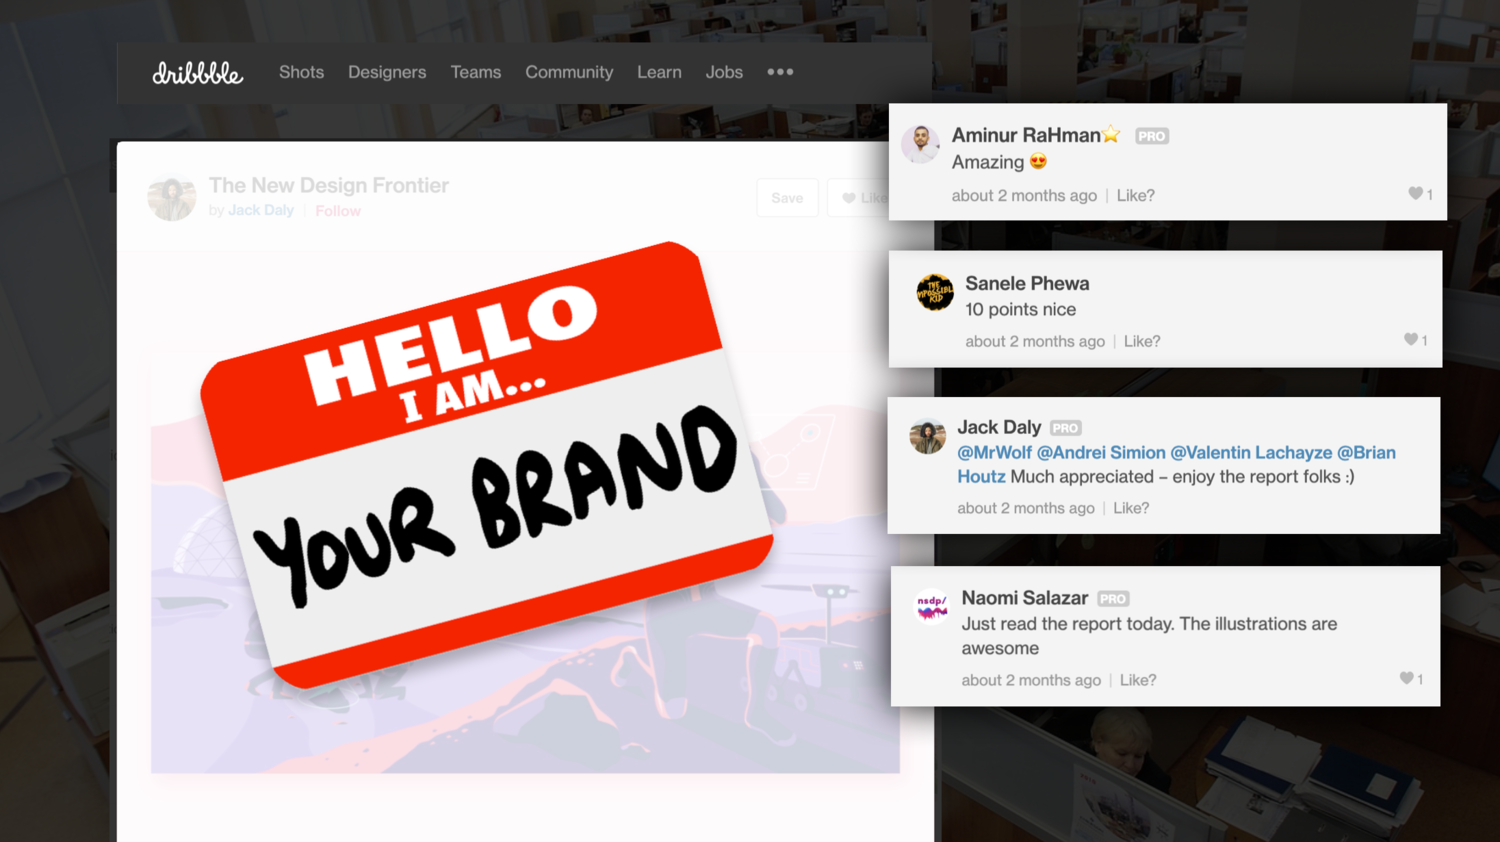The image size is (1500, 842).
Task: Open the Shots menu item
Action: [301, 72]
